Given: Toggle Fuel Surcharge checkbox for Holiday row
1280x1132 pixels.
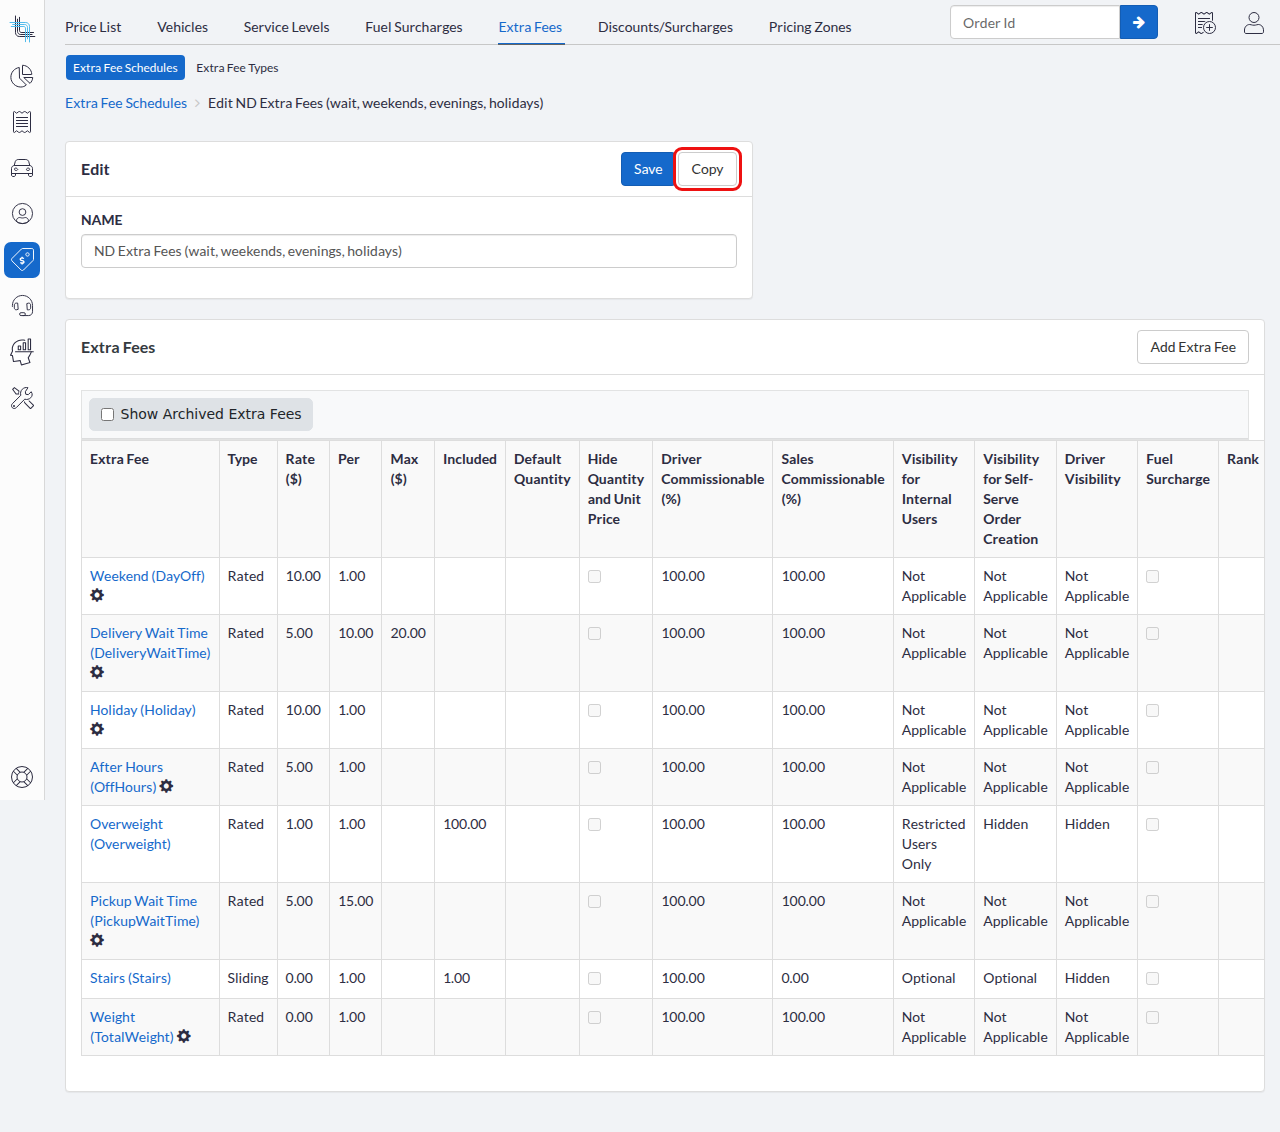Looking at the screenshot, I should click(x=1153, y=711).
